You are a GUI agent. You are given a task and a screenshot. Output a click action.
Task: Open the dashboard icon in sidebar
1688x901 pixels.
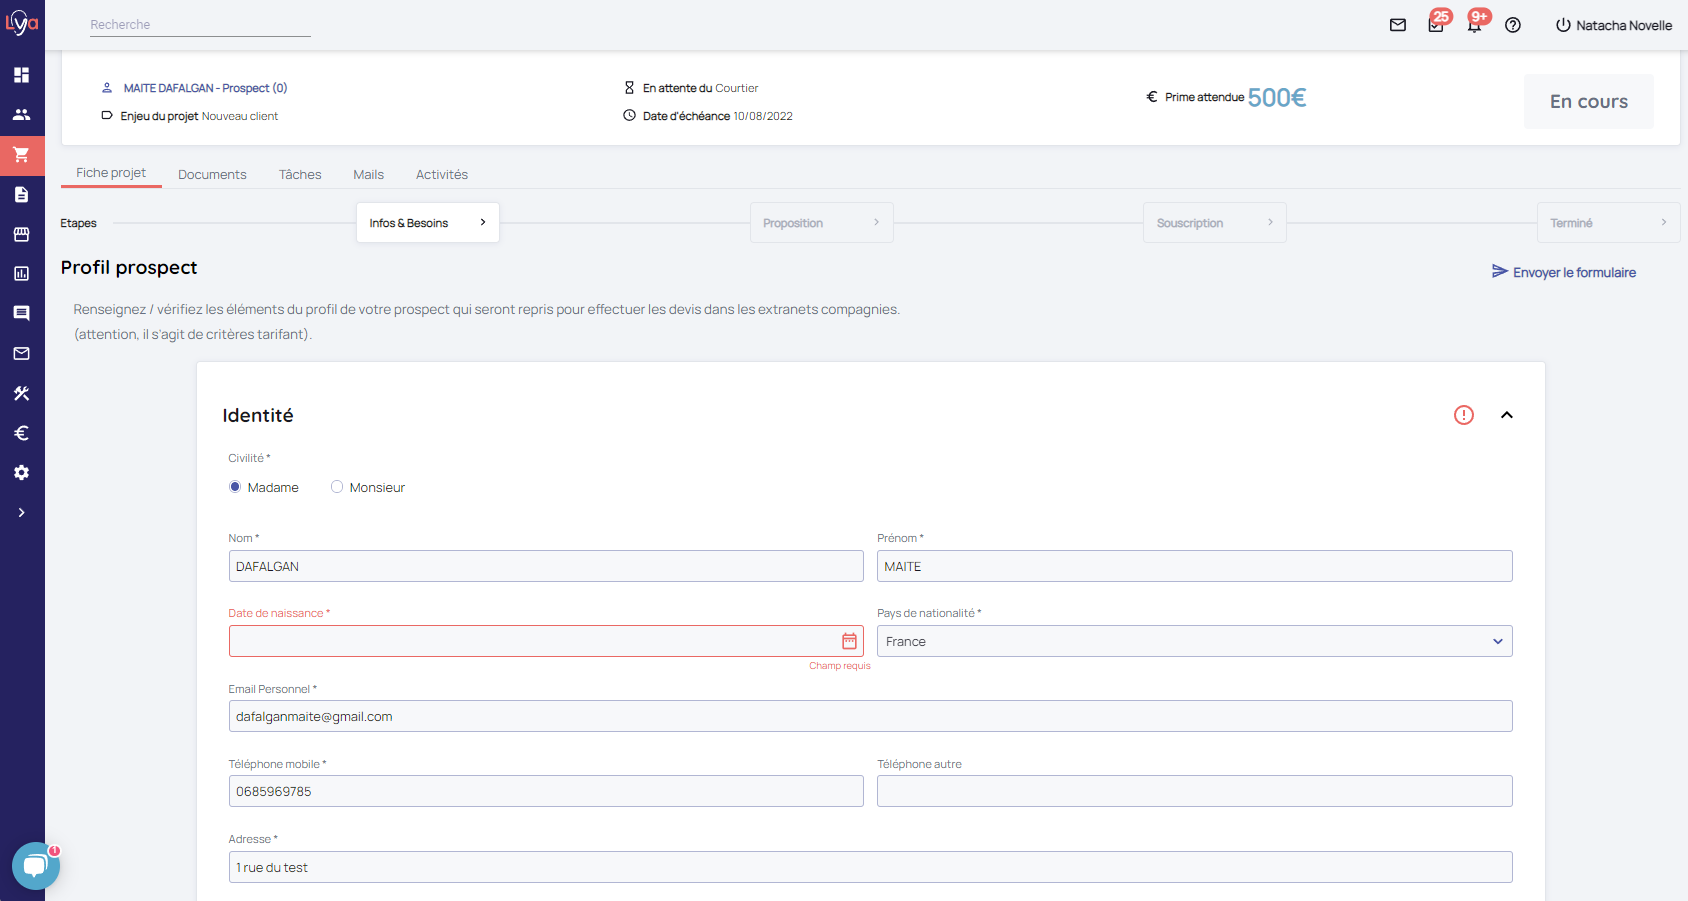pos(21,75)
